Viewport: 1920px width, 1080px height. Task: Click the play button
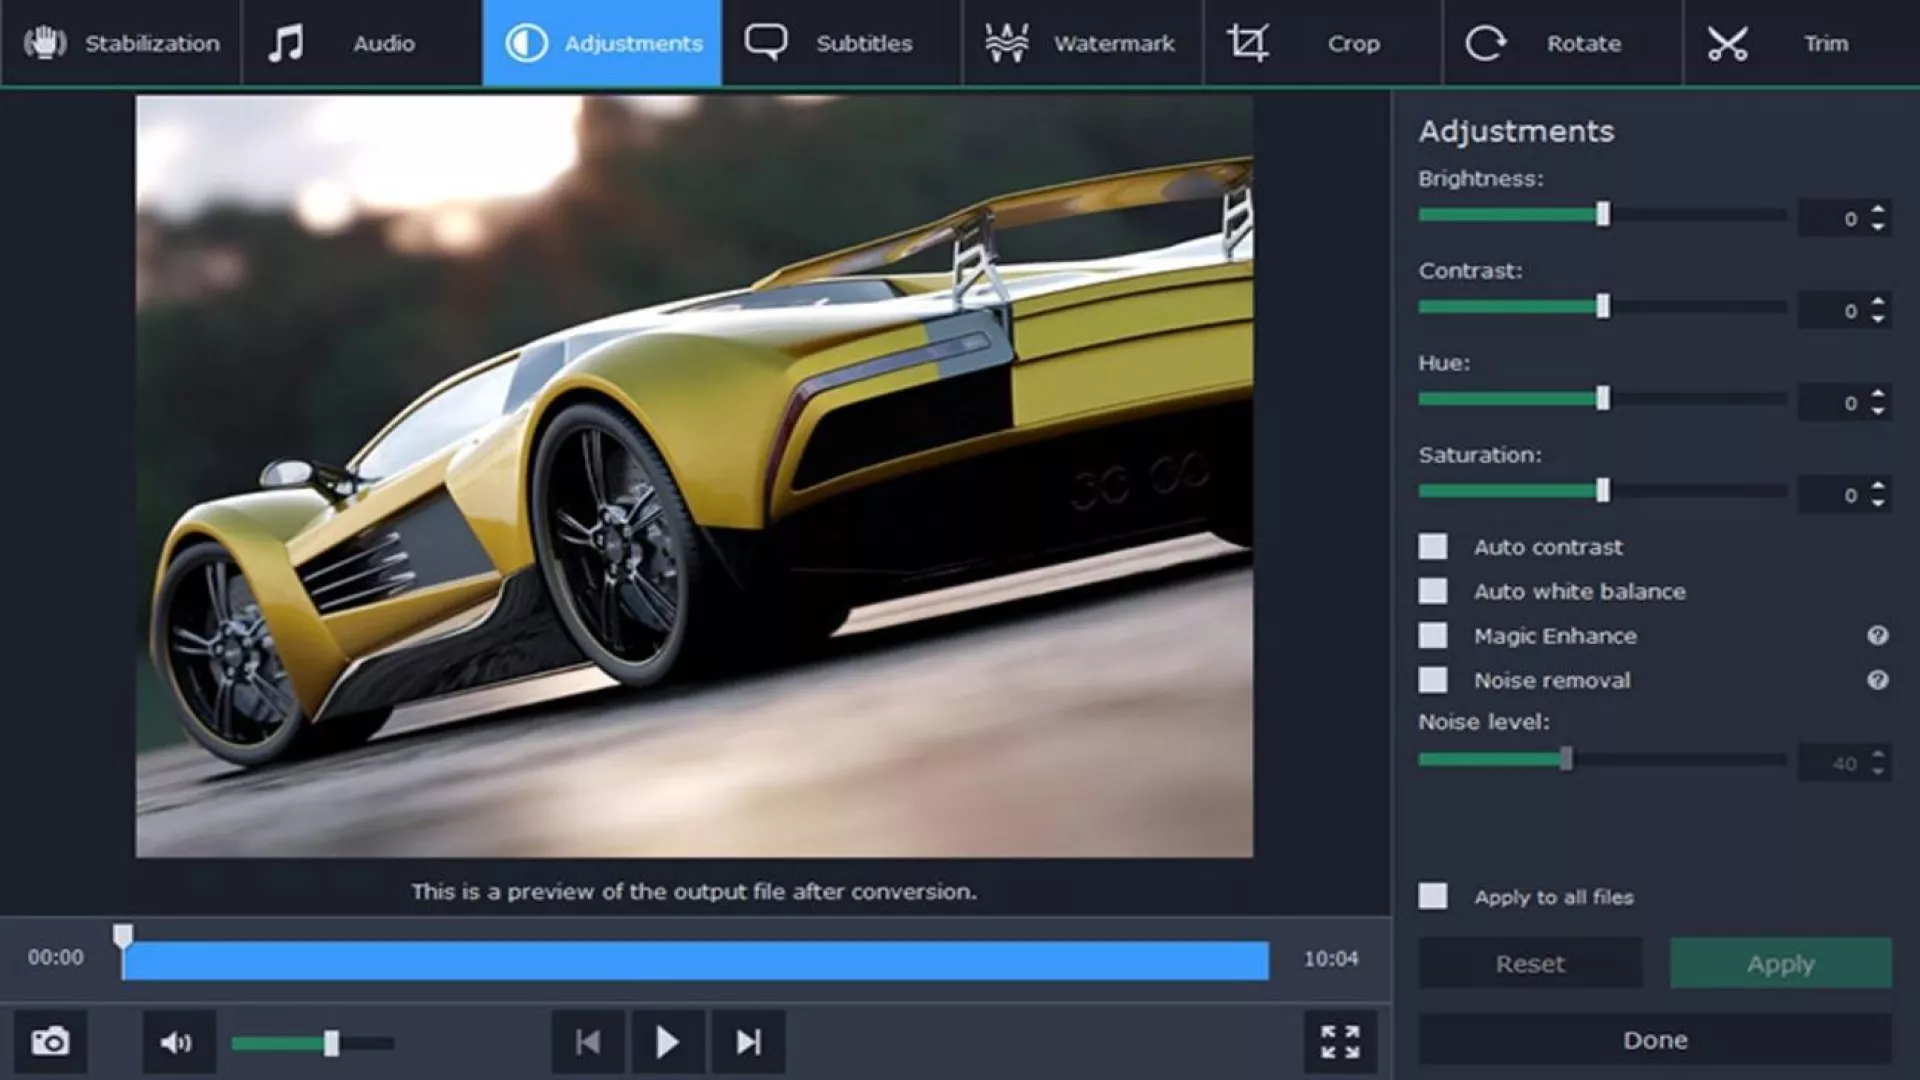point(667,1042)
